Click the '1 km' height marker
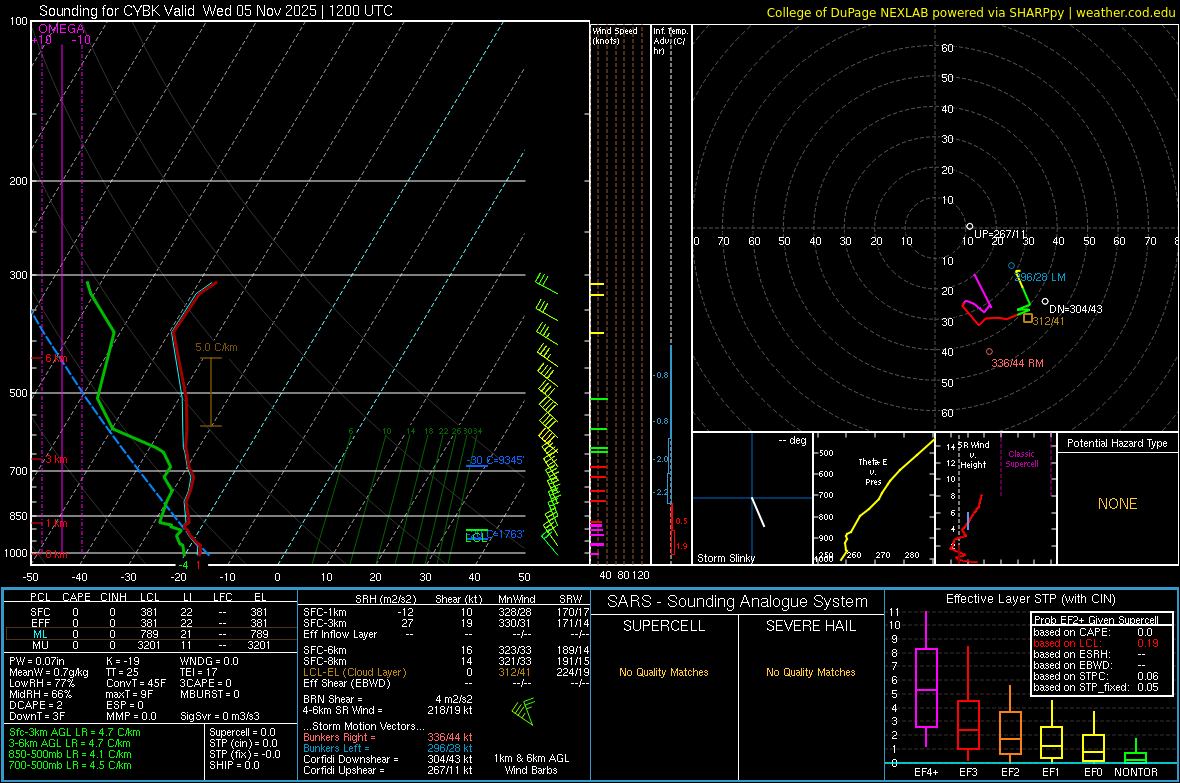The height and width of the screenshot is (783, 1180). point(54,523)
